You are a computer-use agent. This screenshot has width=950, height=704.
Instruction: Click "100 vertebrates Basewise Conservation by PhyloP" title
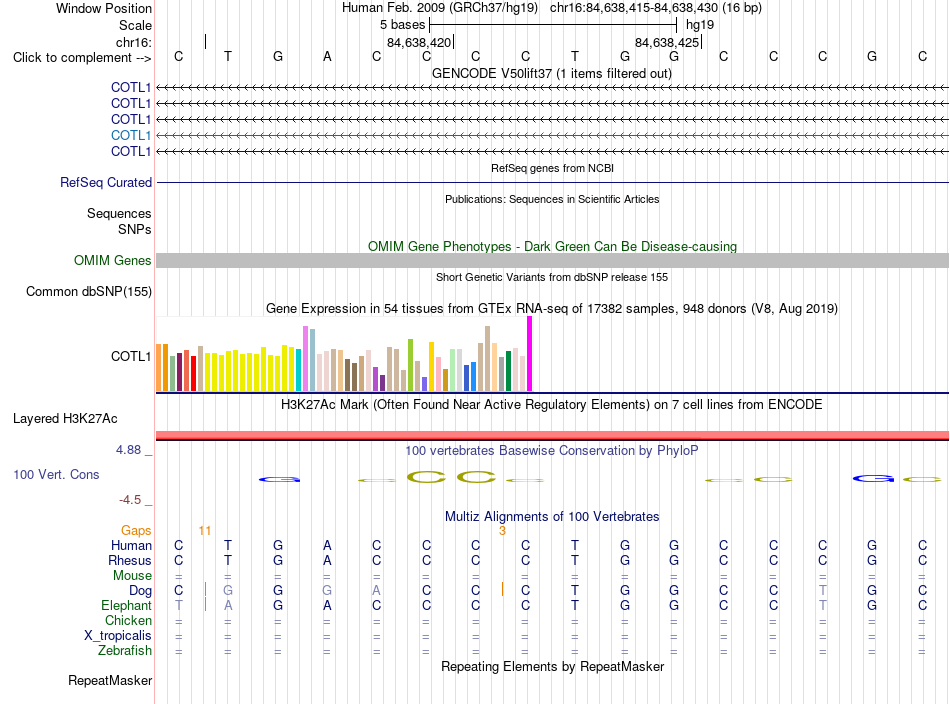coord(551,451)
